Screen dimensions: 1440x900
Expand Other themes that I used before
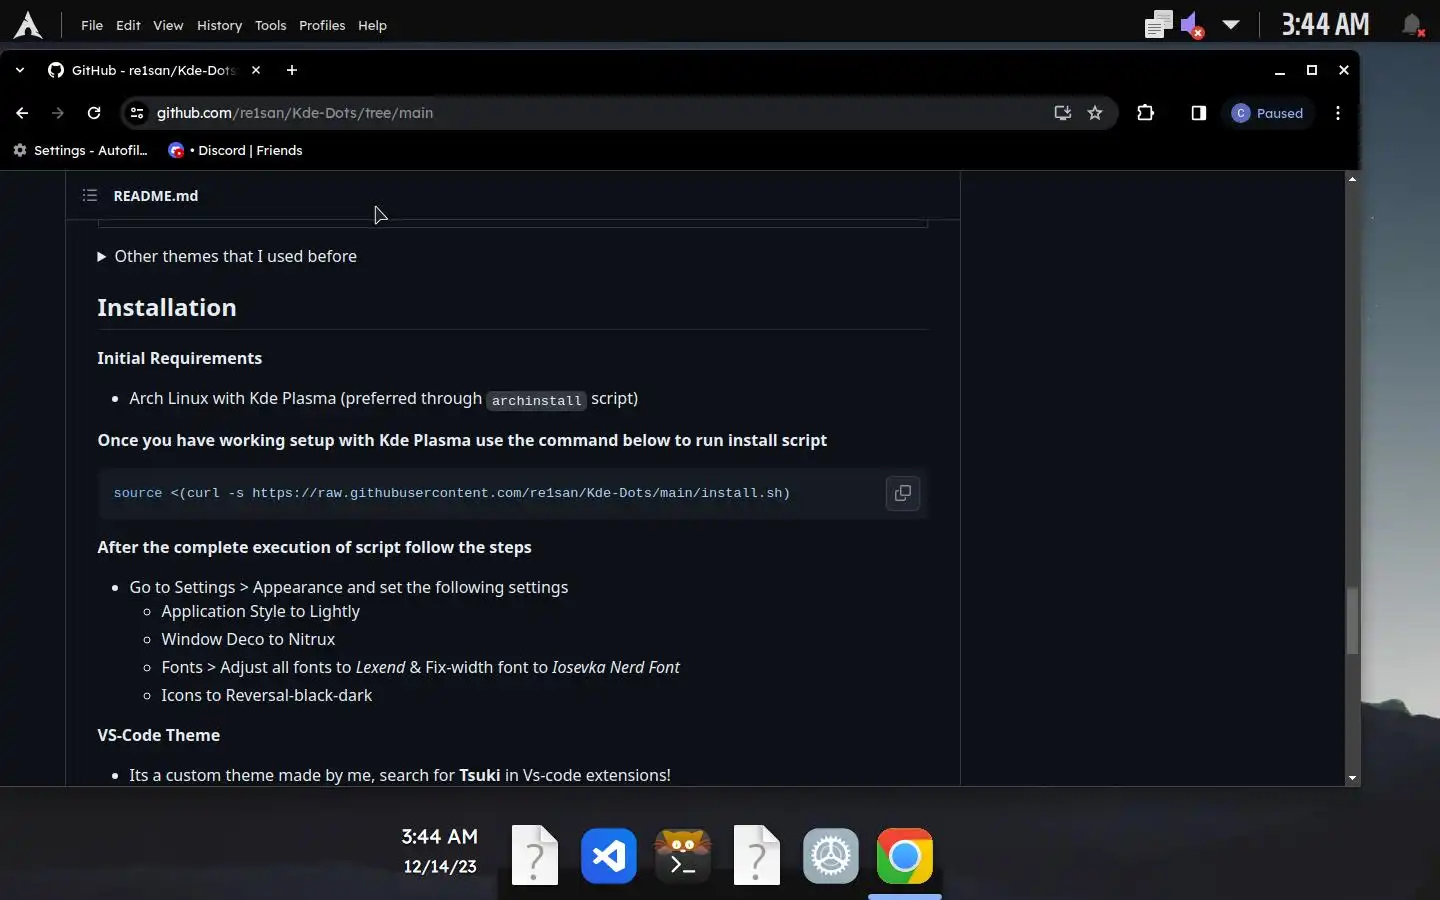click(x=227, y=256)
